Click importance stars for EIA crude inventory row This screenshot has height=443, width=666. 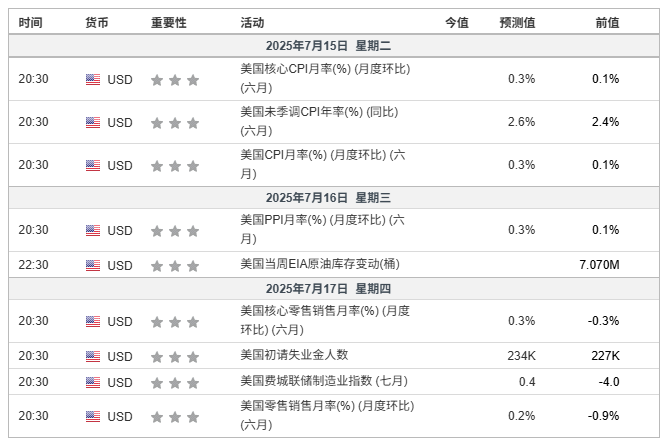[x=175, y=265]
